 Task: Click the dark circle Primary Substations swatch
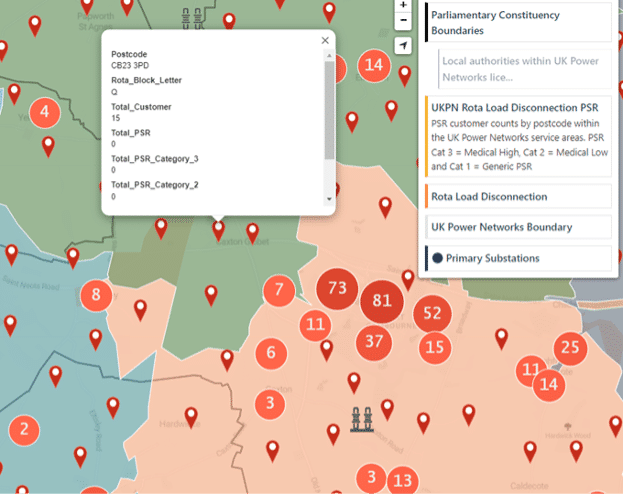pos(437,258)
